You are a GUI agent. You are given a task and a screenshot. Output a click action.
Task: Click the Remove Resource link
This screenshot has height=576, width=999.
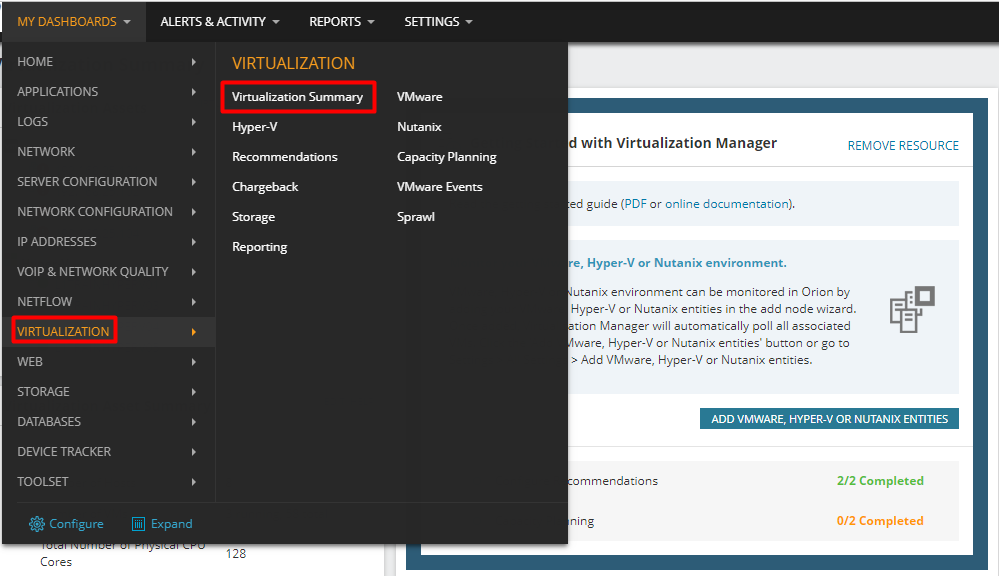tap(903, 145)
